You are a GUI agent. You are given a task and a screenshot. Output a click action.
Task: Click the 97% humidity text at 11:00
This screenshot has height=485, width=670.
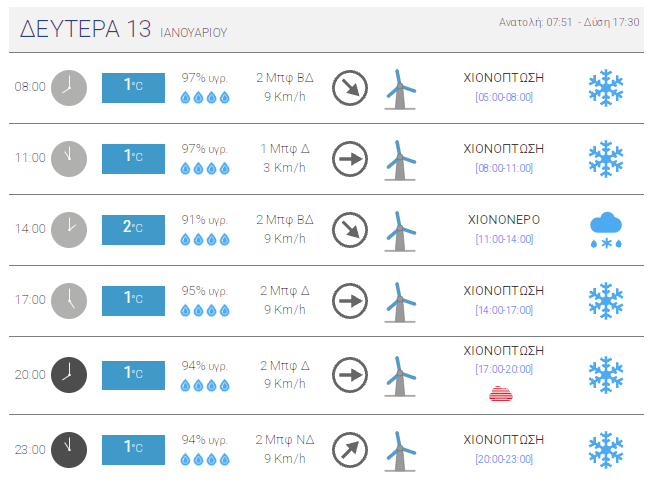tap(204, 148)
